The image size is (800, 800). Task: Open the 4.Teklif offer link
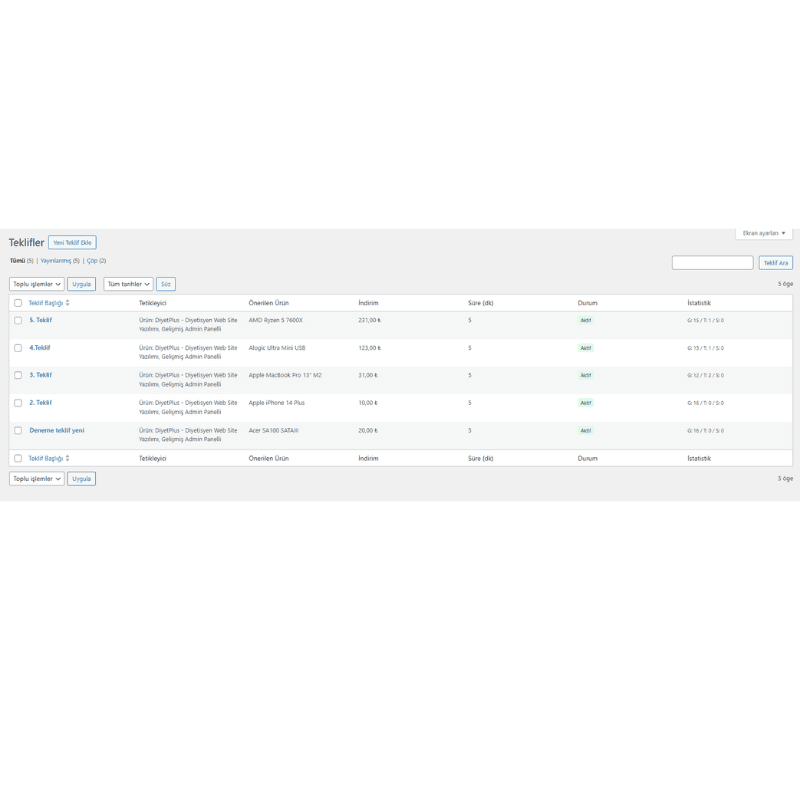pyautogui.click(x=40, y=348)
